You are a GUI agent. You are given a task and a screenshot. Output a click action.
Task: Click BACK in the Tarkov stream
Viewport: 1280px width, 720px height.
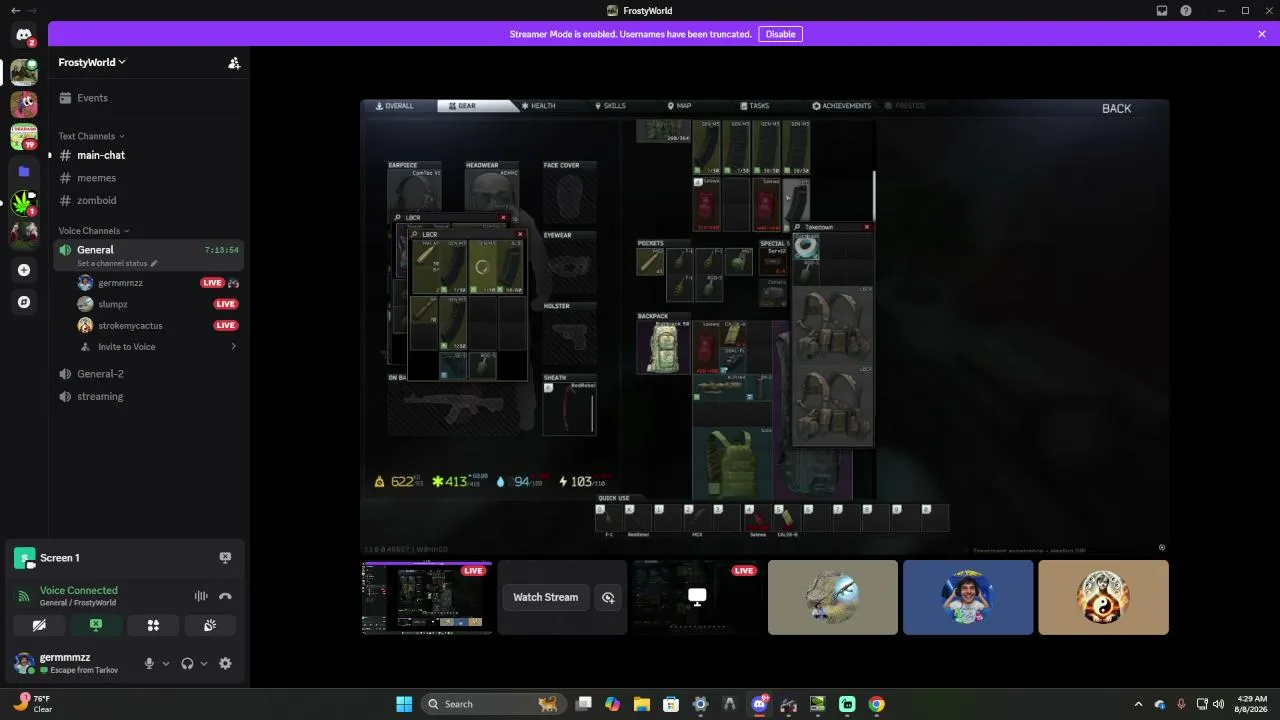pyautogui.click(x=1116, y=108)
